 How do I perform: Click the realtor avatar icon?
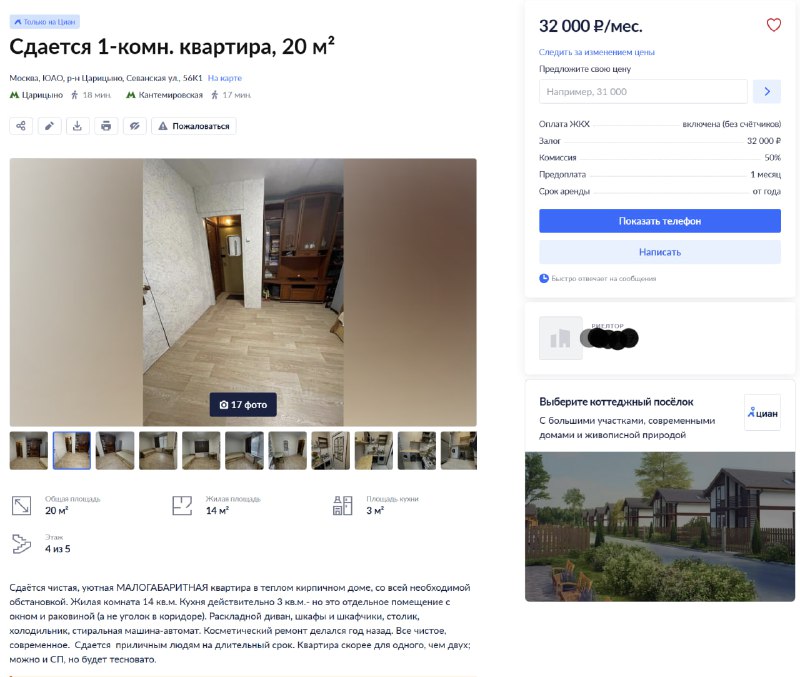561,338
